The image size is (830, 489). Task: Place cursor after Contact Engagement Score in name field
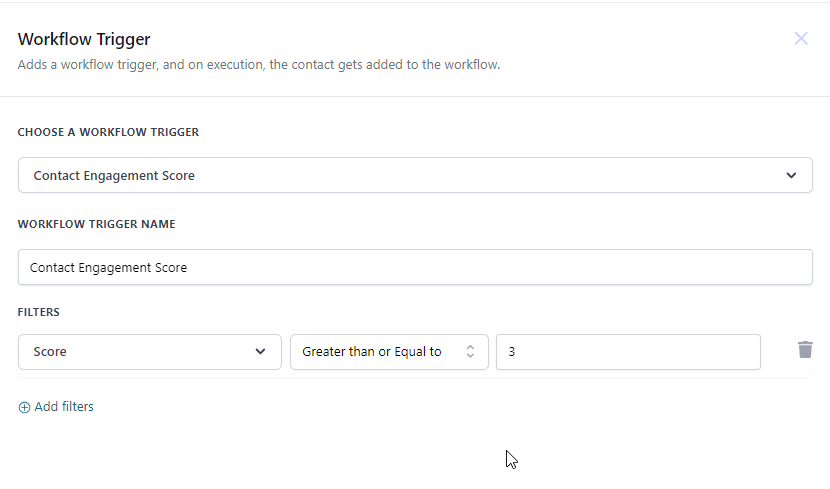pyautogui.click(x=189, y=268)
